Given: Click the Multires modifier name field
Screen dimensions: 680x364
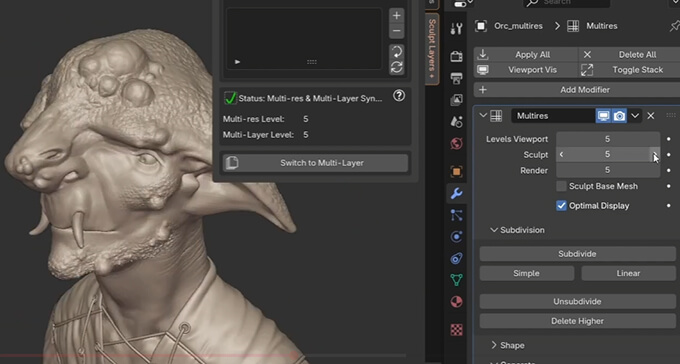Looking at the screenshot, I should pos(553,116).
